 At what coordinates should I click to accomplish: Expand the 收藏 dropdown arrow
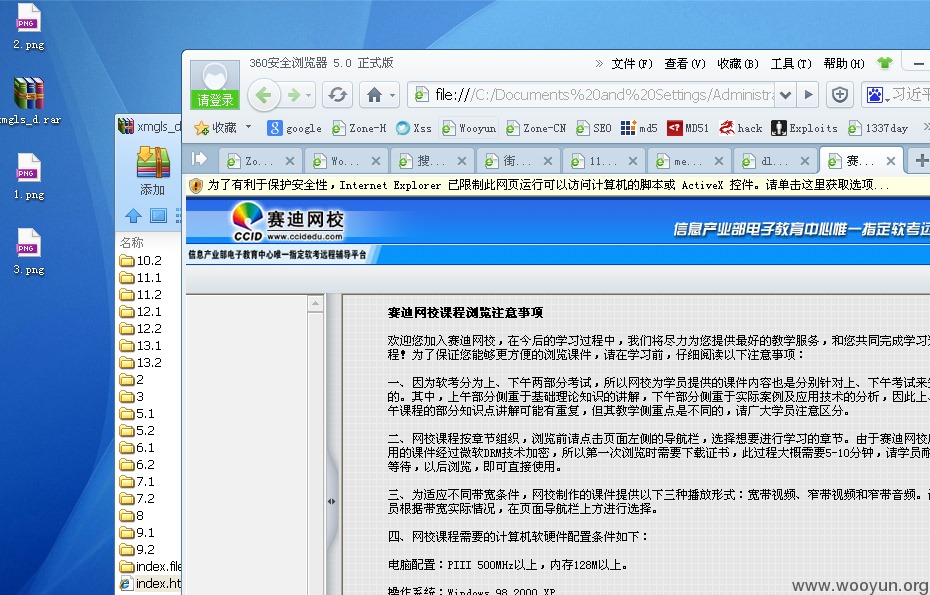point(249,126)
